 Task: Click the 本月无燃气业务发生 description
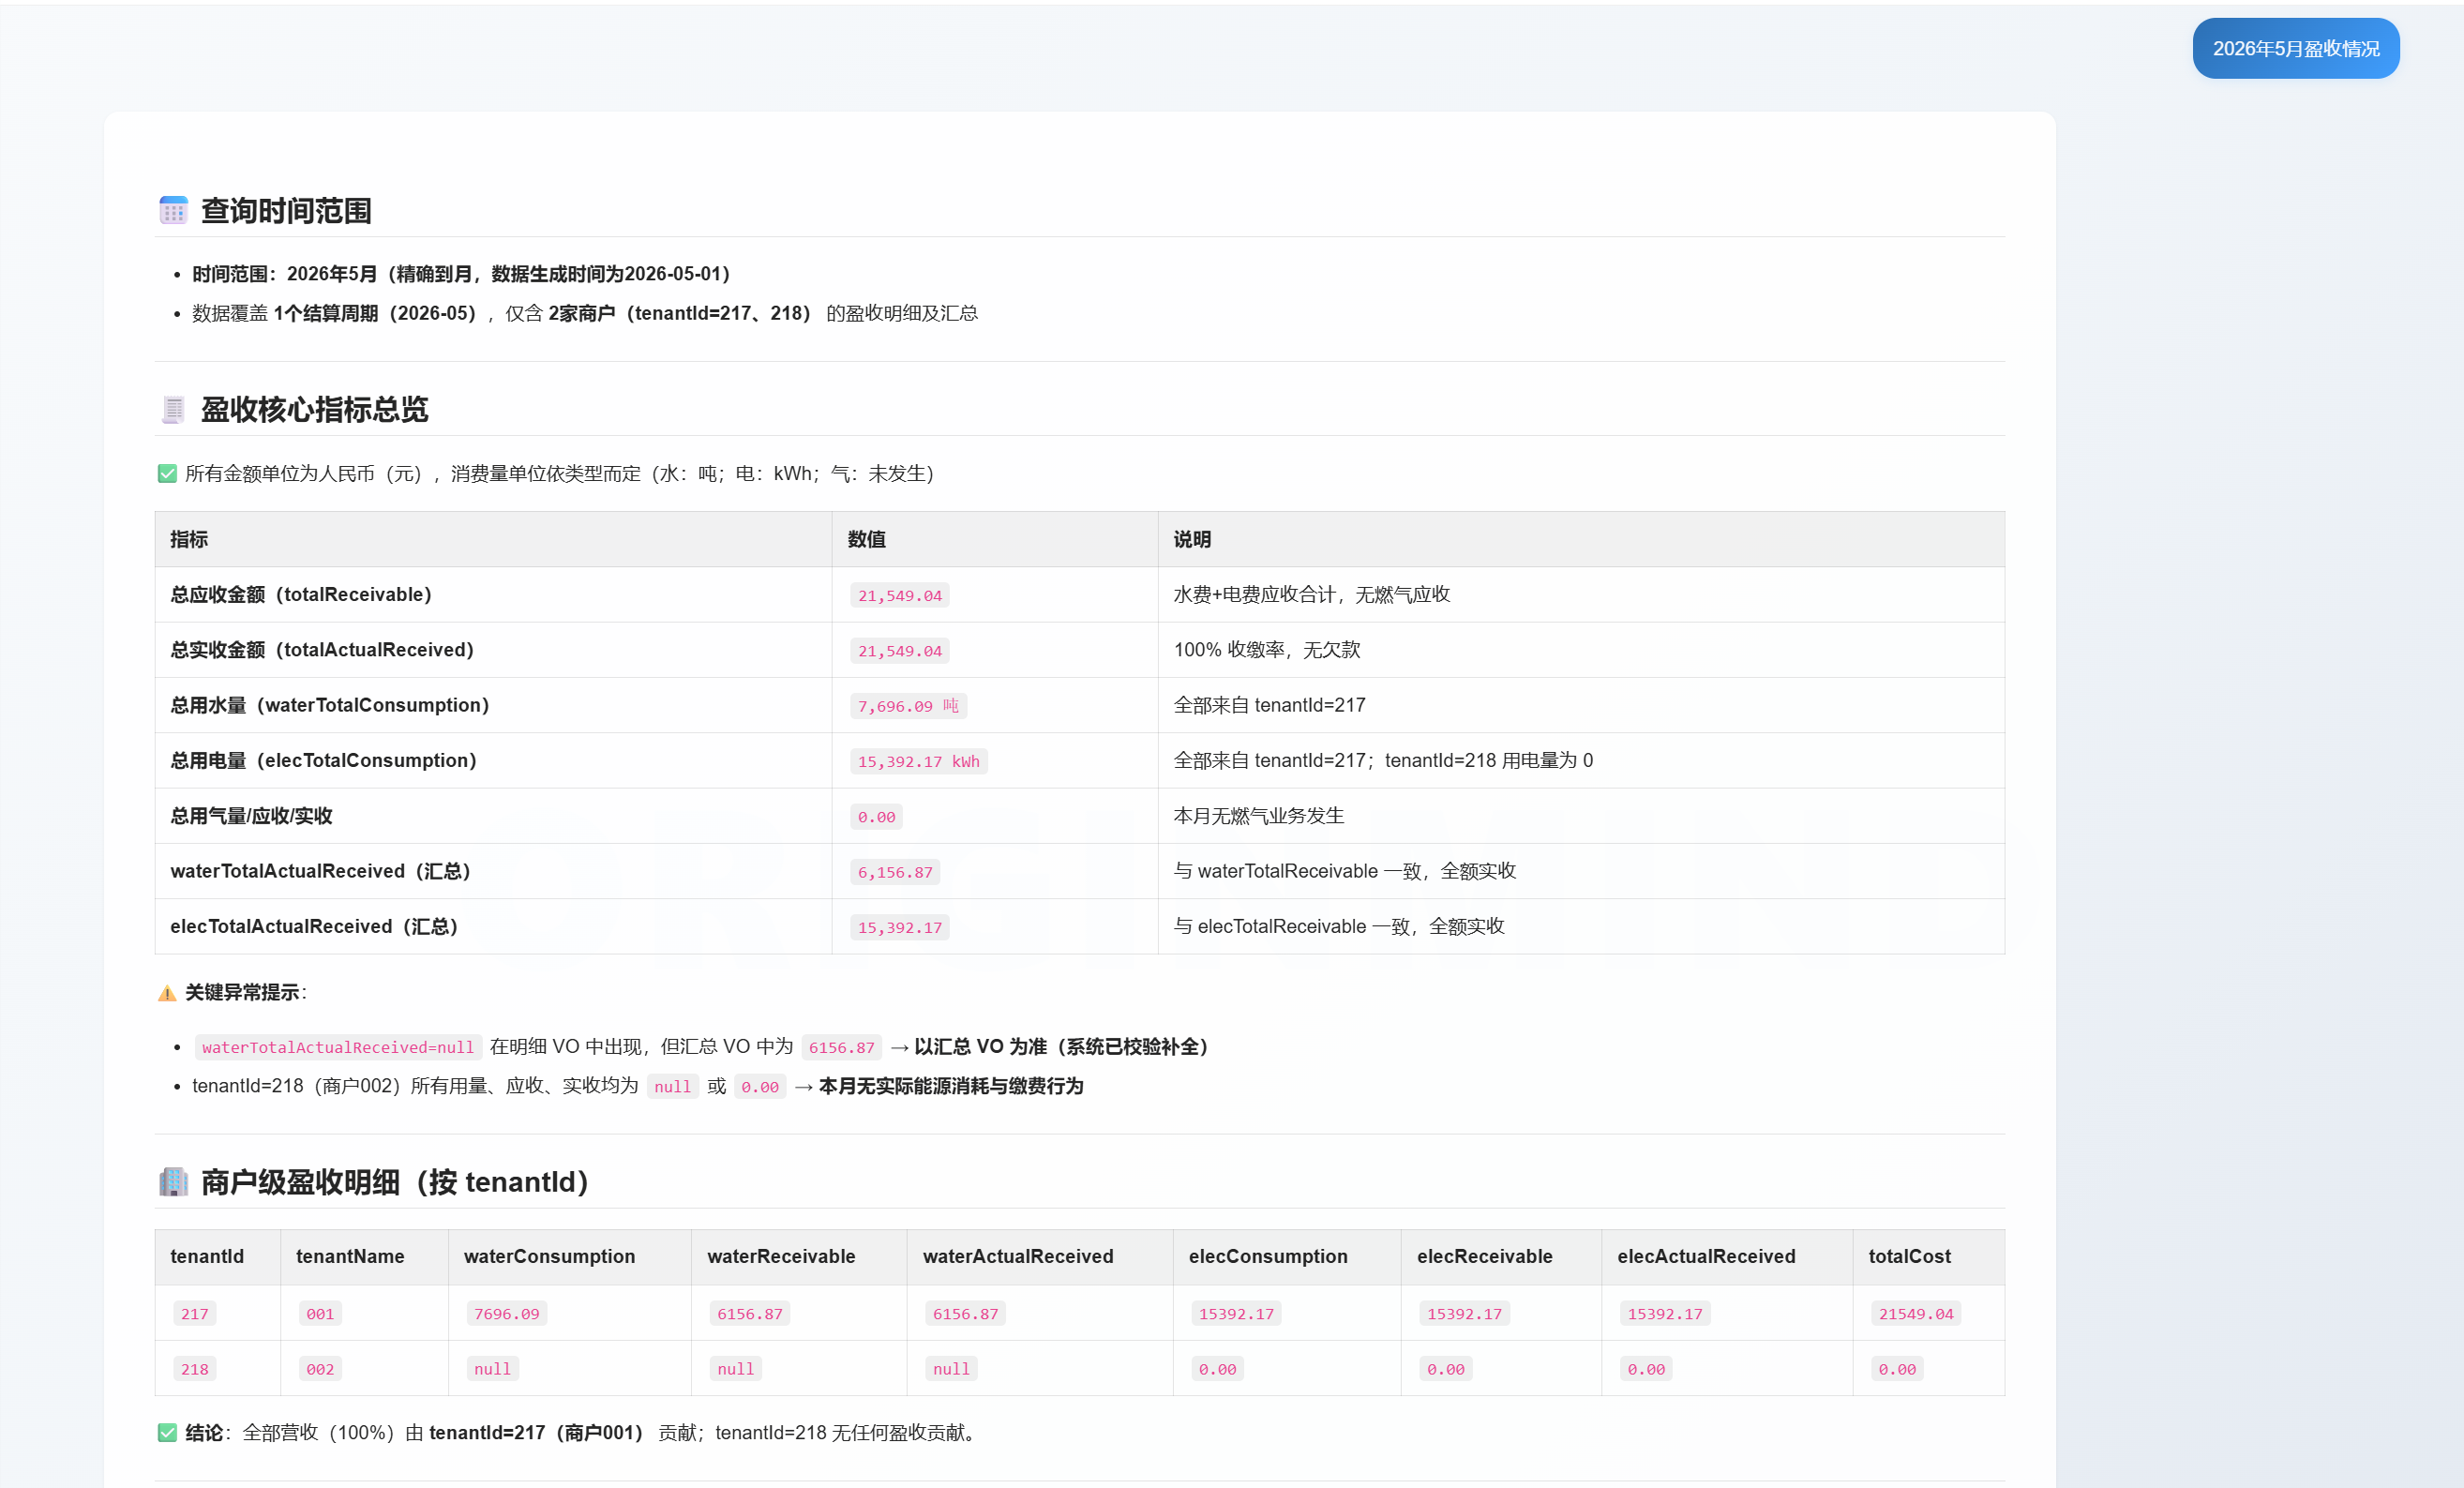point(1258,815)
